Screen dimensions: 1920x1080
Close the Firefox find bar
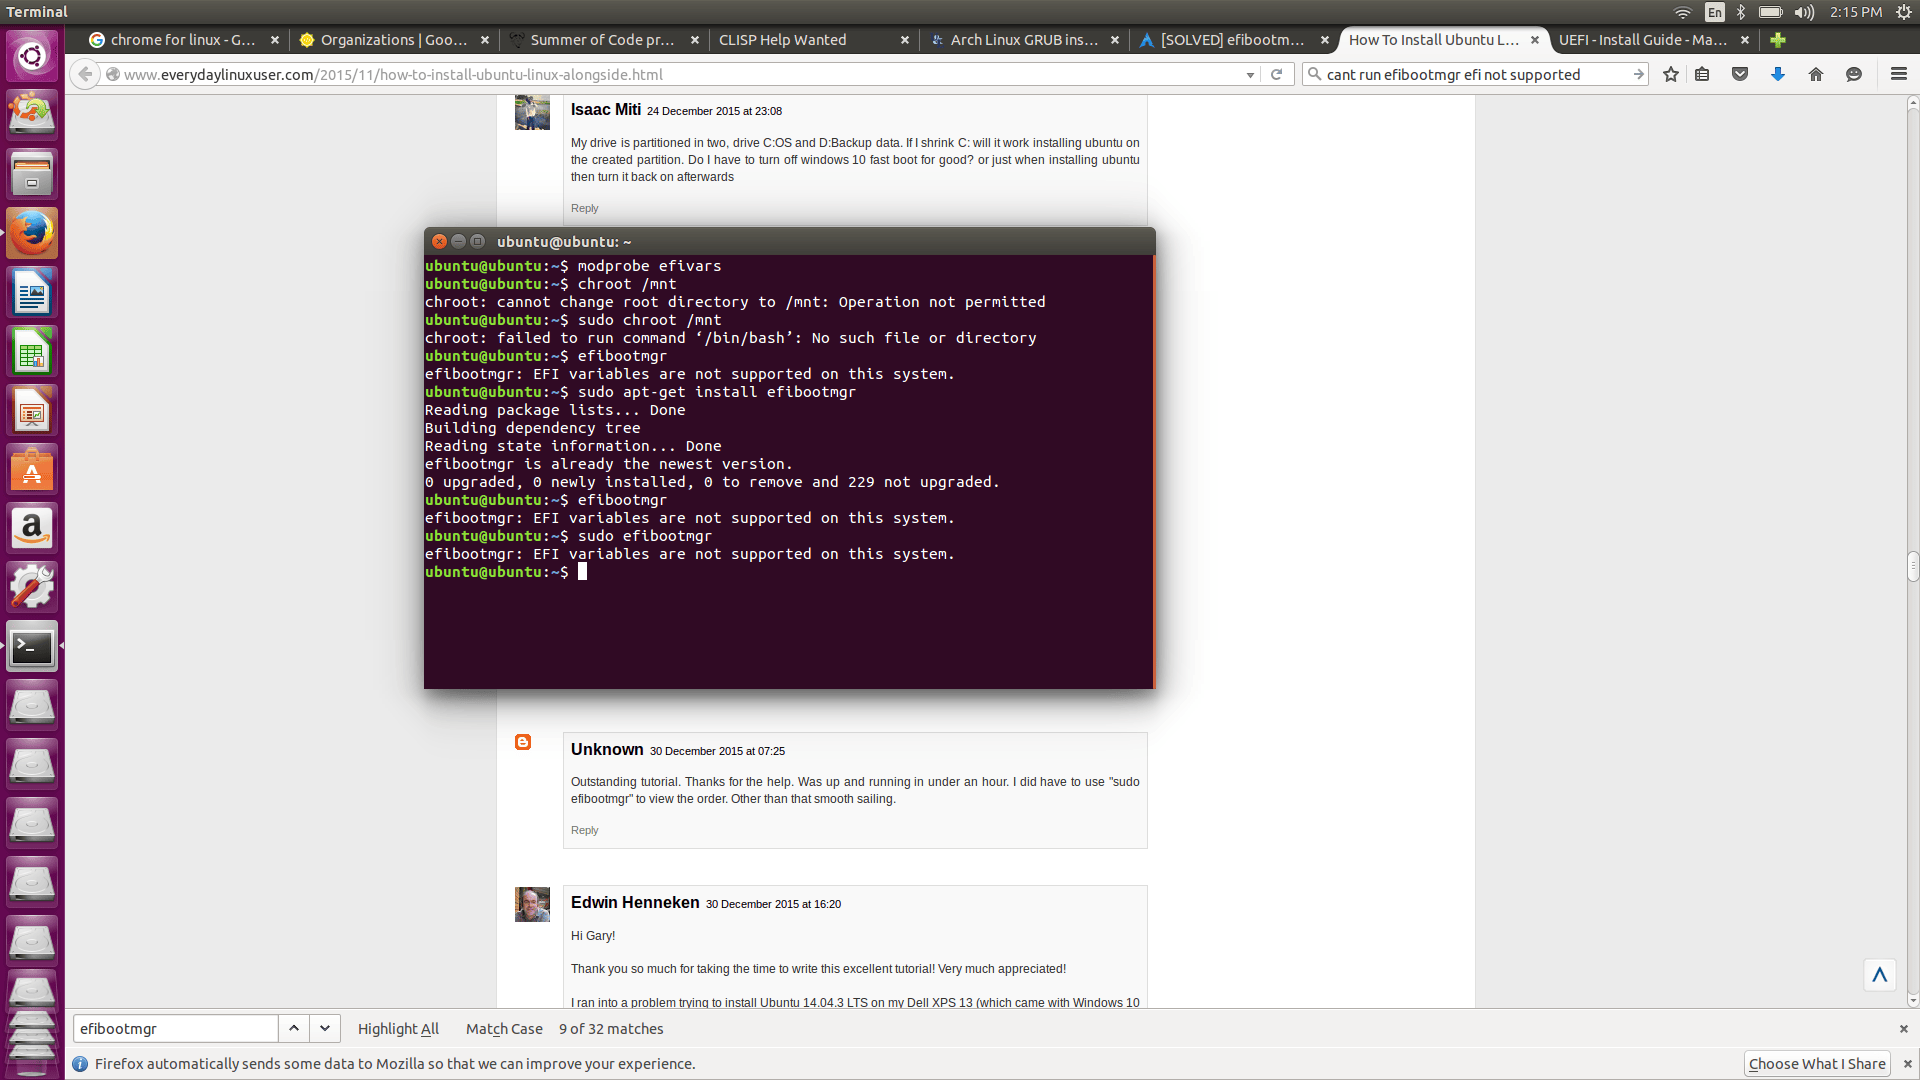coord(1903,1029)
